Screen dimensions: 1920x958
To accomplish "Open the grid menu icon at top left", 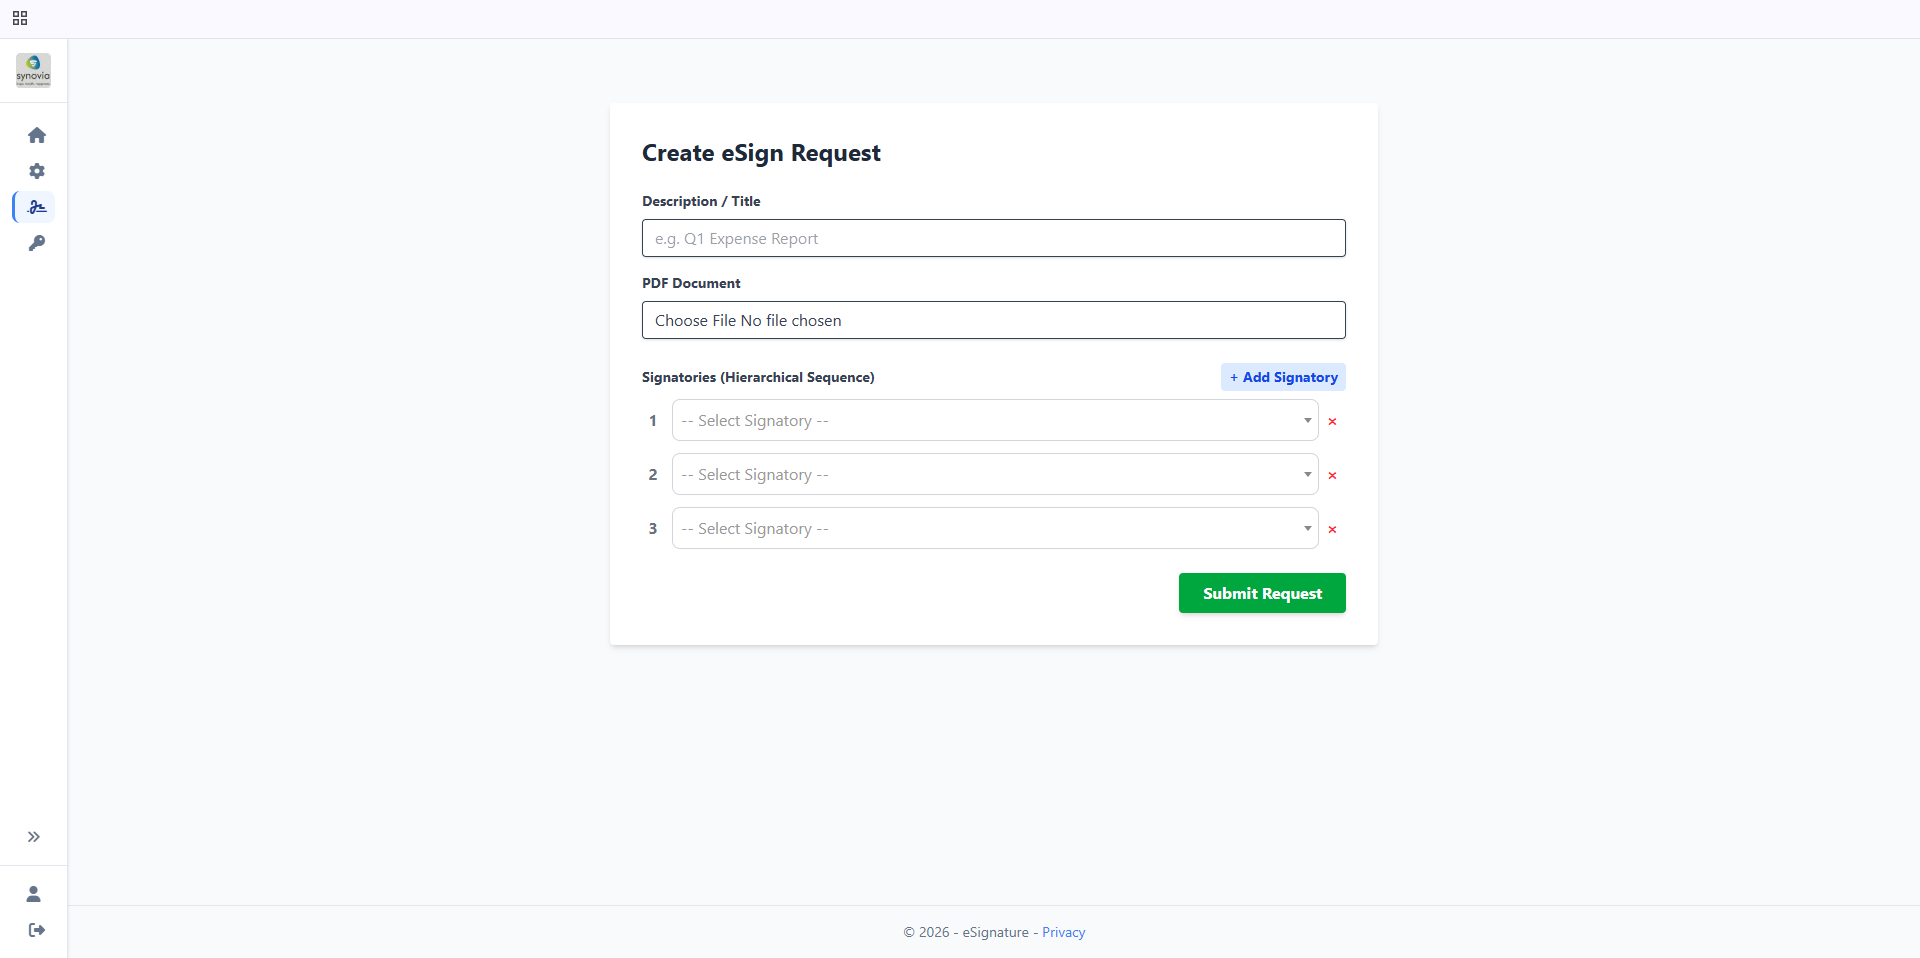I will tap(20, 18).
